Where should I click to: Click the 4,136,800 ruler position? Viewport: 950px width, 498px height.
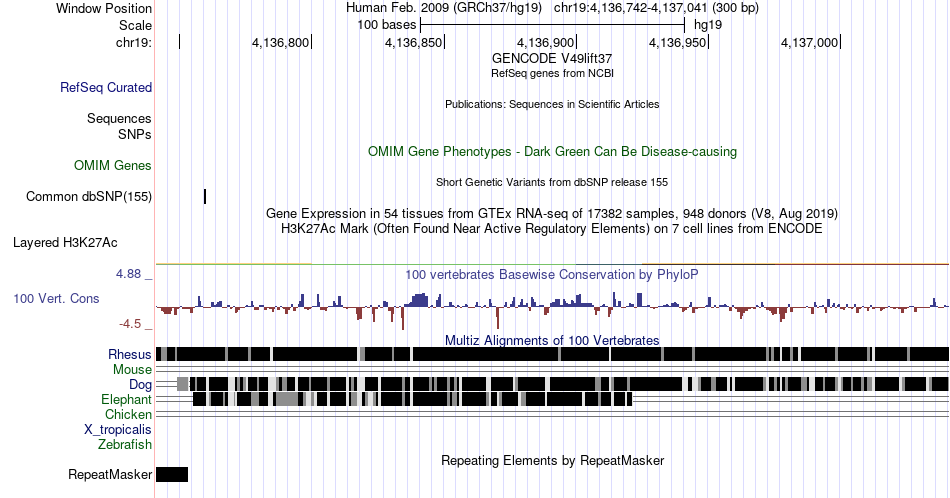(x=280, y=42)
